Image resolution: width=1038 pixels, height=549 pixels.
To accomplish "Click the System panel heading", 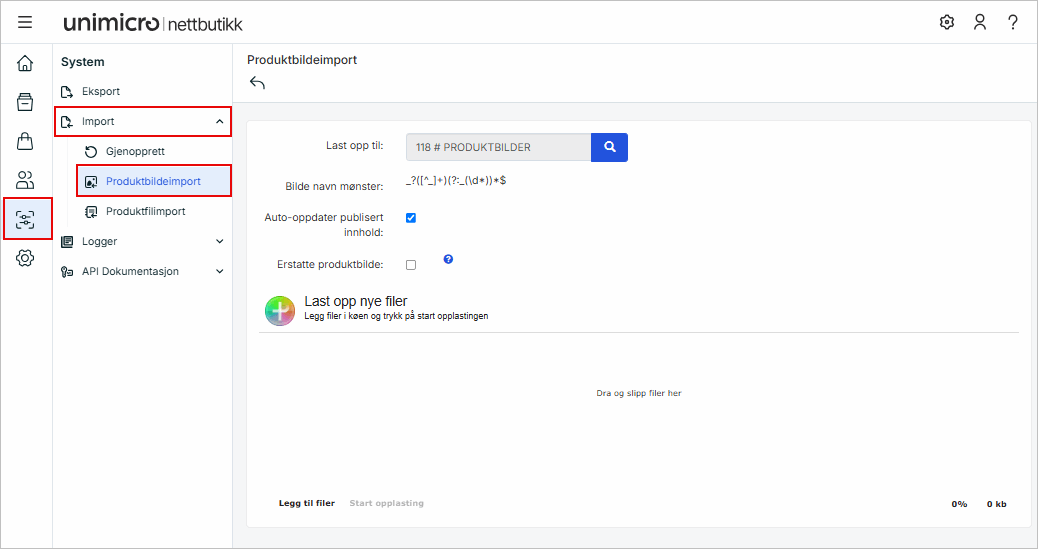I will (83, 62).
